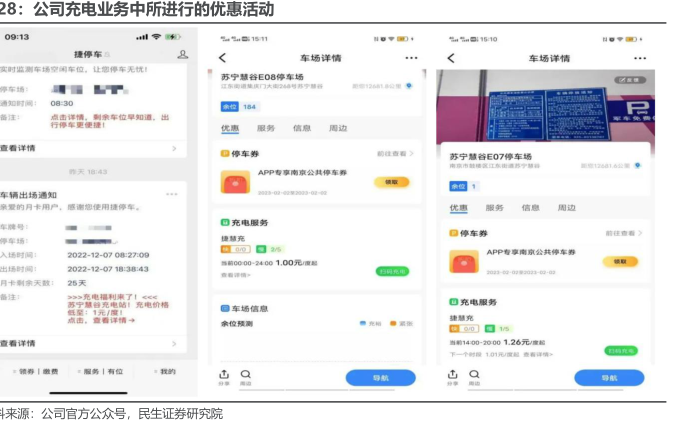
Task: Switch to 服务 tab on E08 screen
Action: click(266, 129)
